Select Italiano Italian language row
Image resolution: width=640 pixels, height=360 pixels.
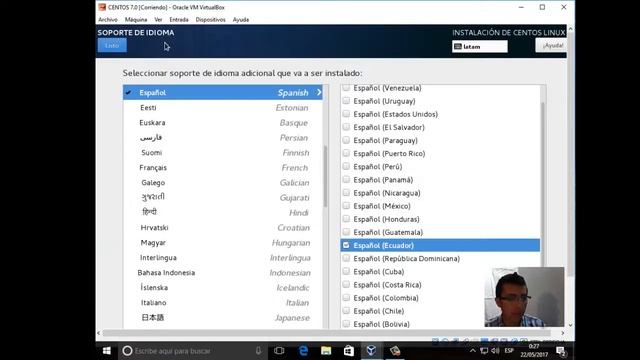223,303
